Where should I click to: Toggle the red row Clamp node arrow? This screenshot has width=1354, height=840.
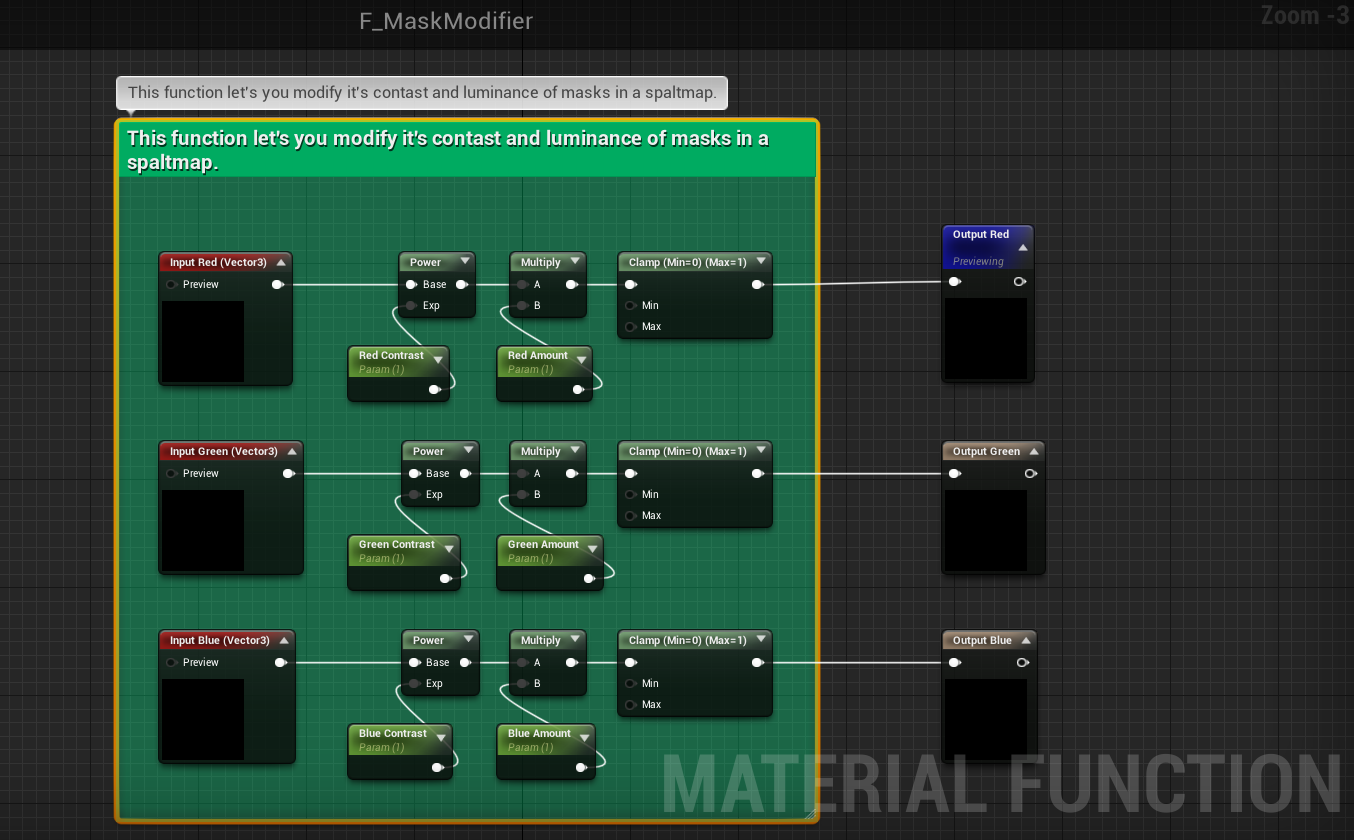pos(761,262)
